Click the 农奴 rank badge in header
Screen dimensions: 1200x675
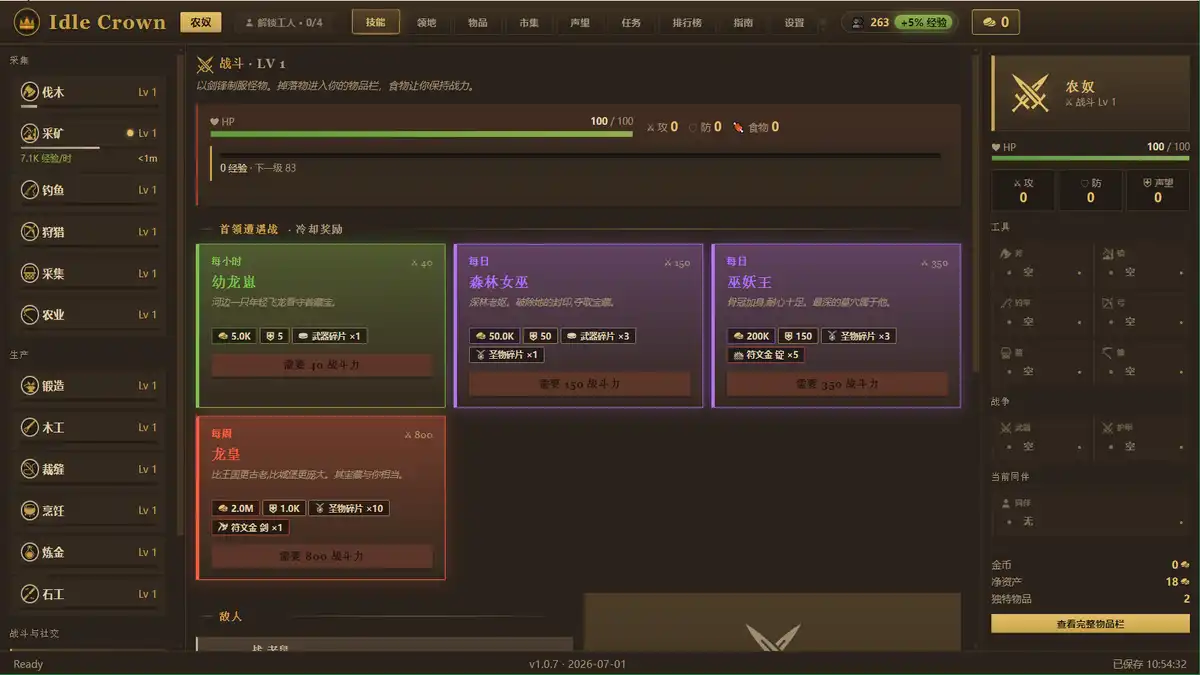coord(201,22)
